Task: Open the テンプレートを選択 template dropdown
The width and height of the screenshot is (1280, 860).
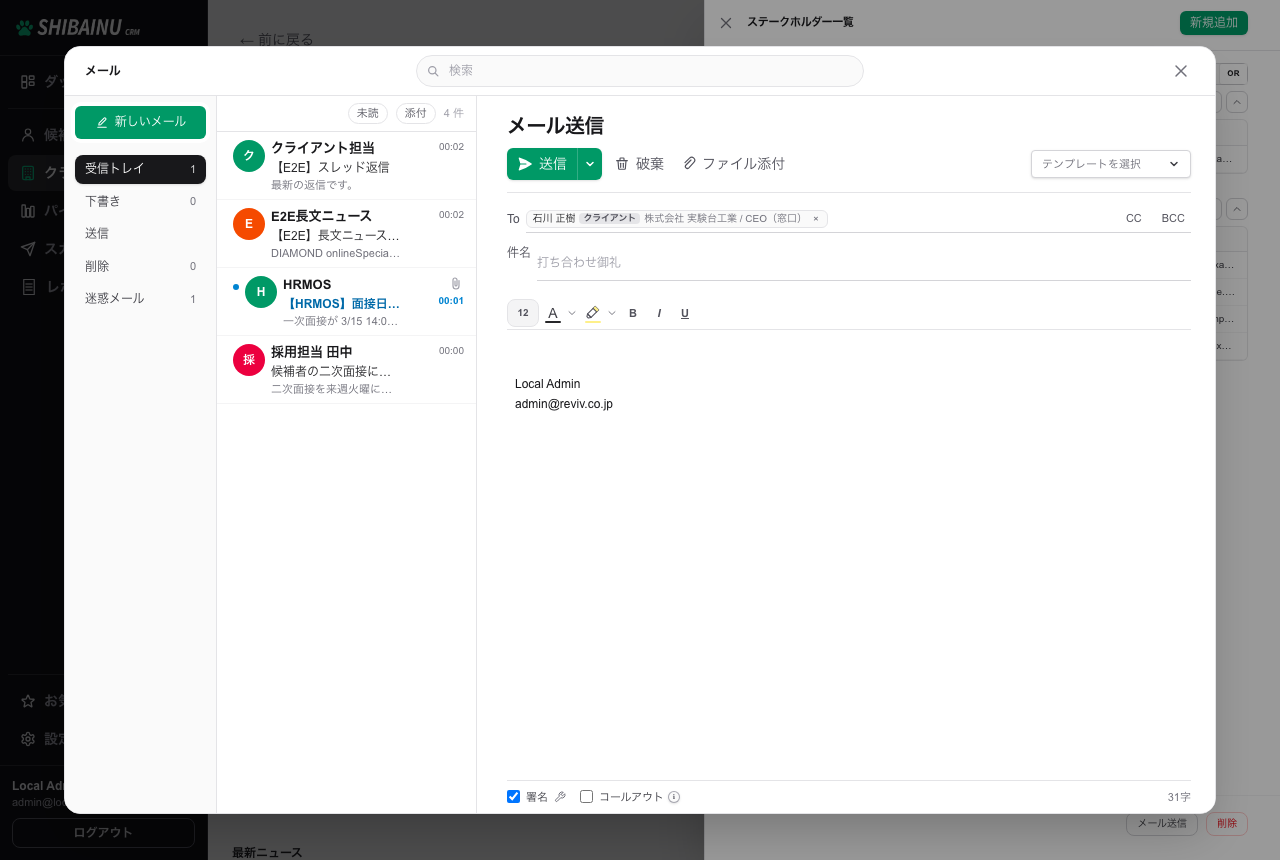Action: point(1111,164)
